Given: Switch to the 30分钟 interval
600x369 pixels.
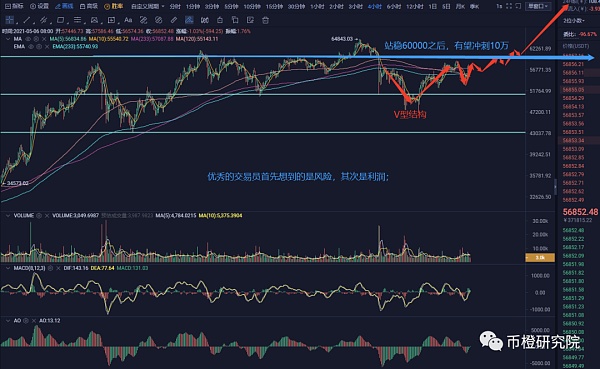Looking at the screenshot, I should [296, 7].
